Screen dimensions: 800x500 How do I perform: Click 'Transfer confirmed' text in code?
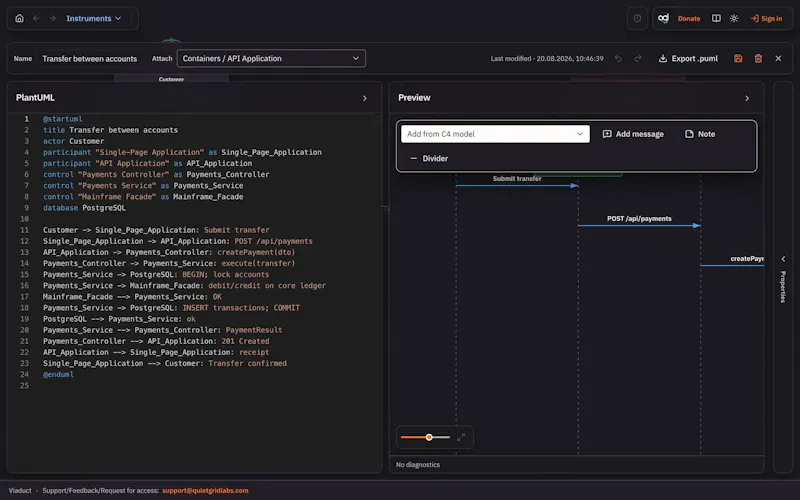(247, 363)
